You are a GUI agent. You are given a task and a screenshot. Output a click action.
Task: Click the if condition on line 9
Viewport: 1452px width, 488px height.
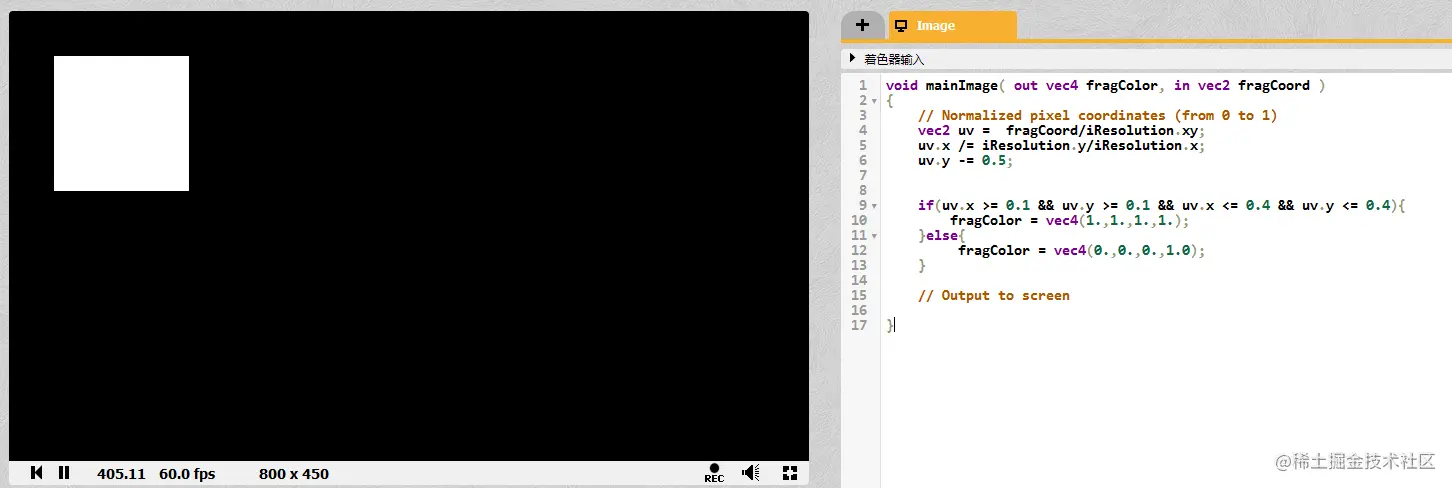click(1162, 205)
